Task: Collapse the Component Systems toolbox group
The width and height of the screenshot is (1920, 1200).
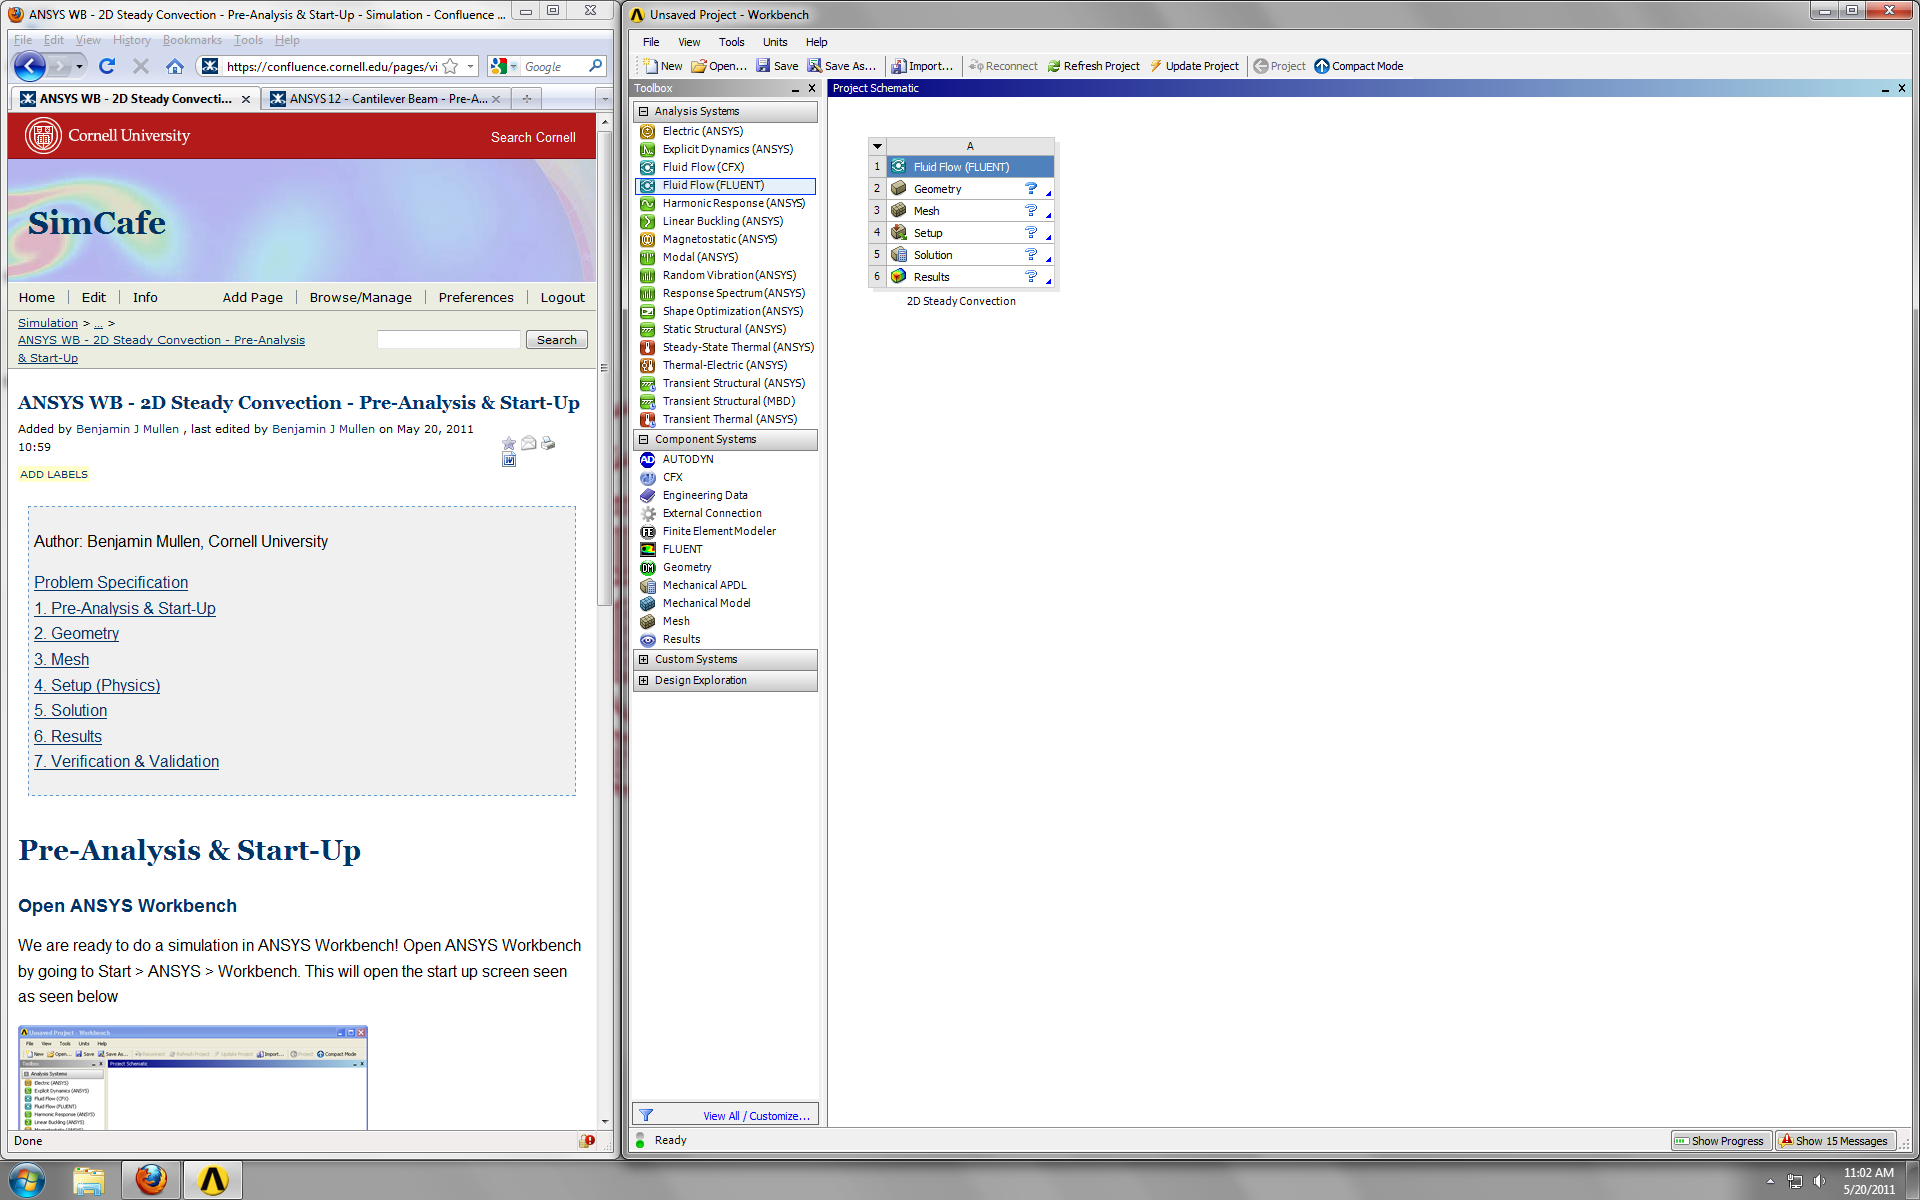Action: pyautogui.click(x=643, y=439)
